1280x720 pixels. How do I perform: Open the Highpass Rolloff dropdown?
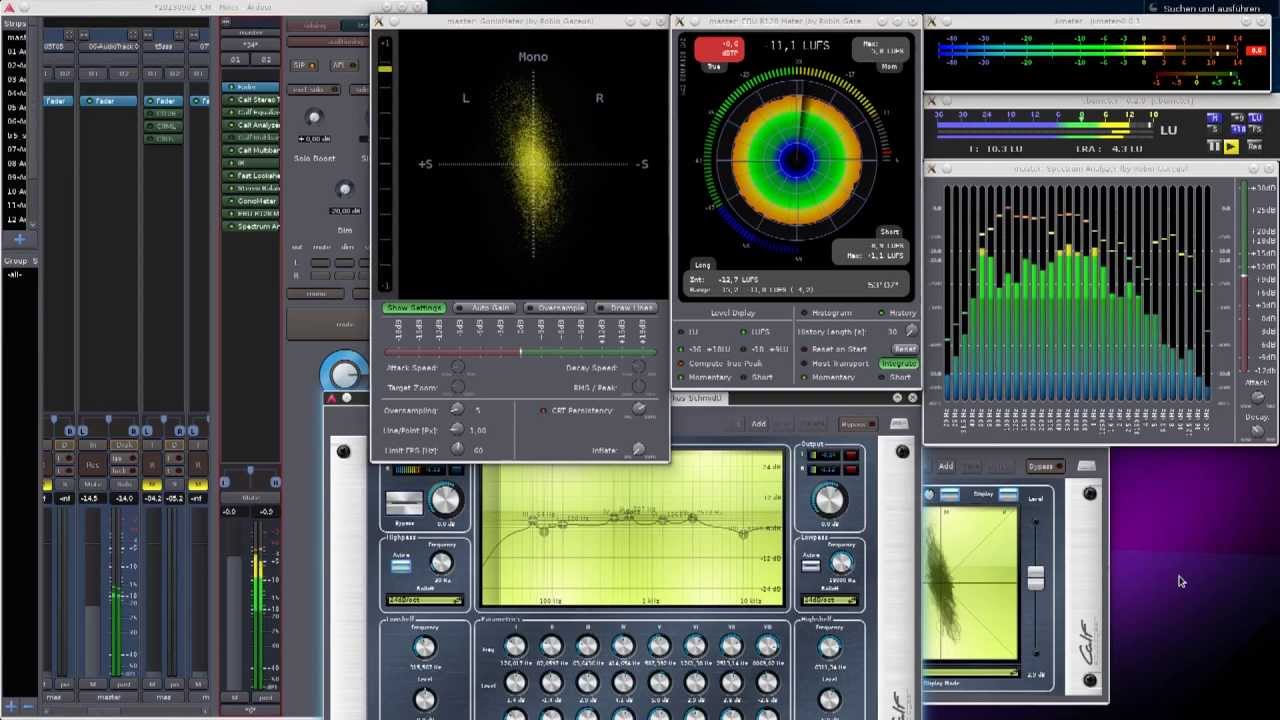[x=424, y=600]
